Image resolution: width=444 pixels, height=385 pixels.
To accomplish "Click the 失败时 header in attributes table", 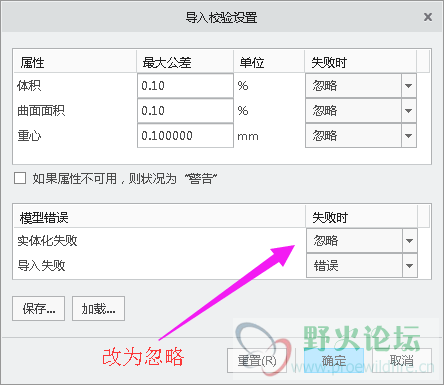I will click(x=361, y=62).
